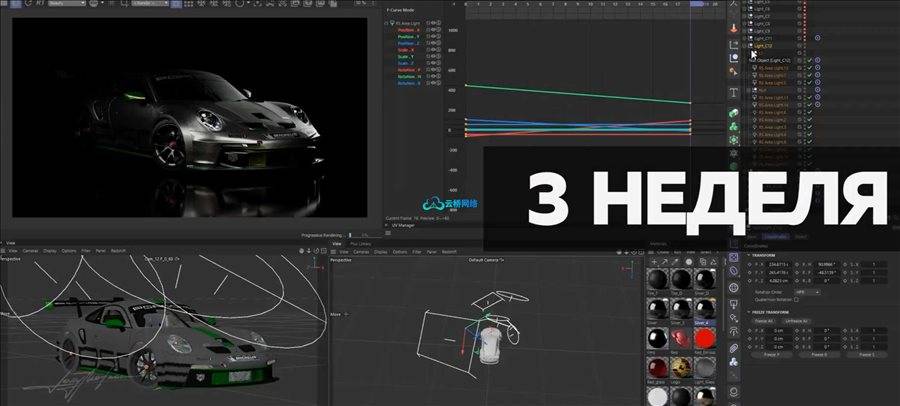The width and height of the screenshot is (900, 406).
Task: Select the Scale . Y track label
Action: [x=406, y=57]
